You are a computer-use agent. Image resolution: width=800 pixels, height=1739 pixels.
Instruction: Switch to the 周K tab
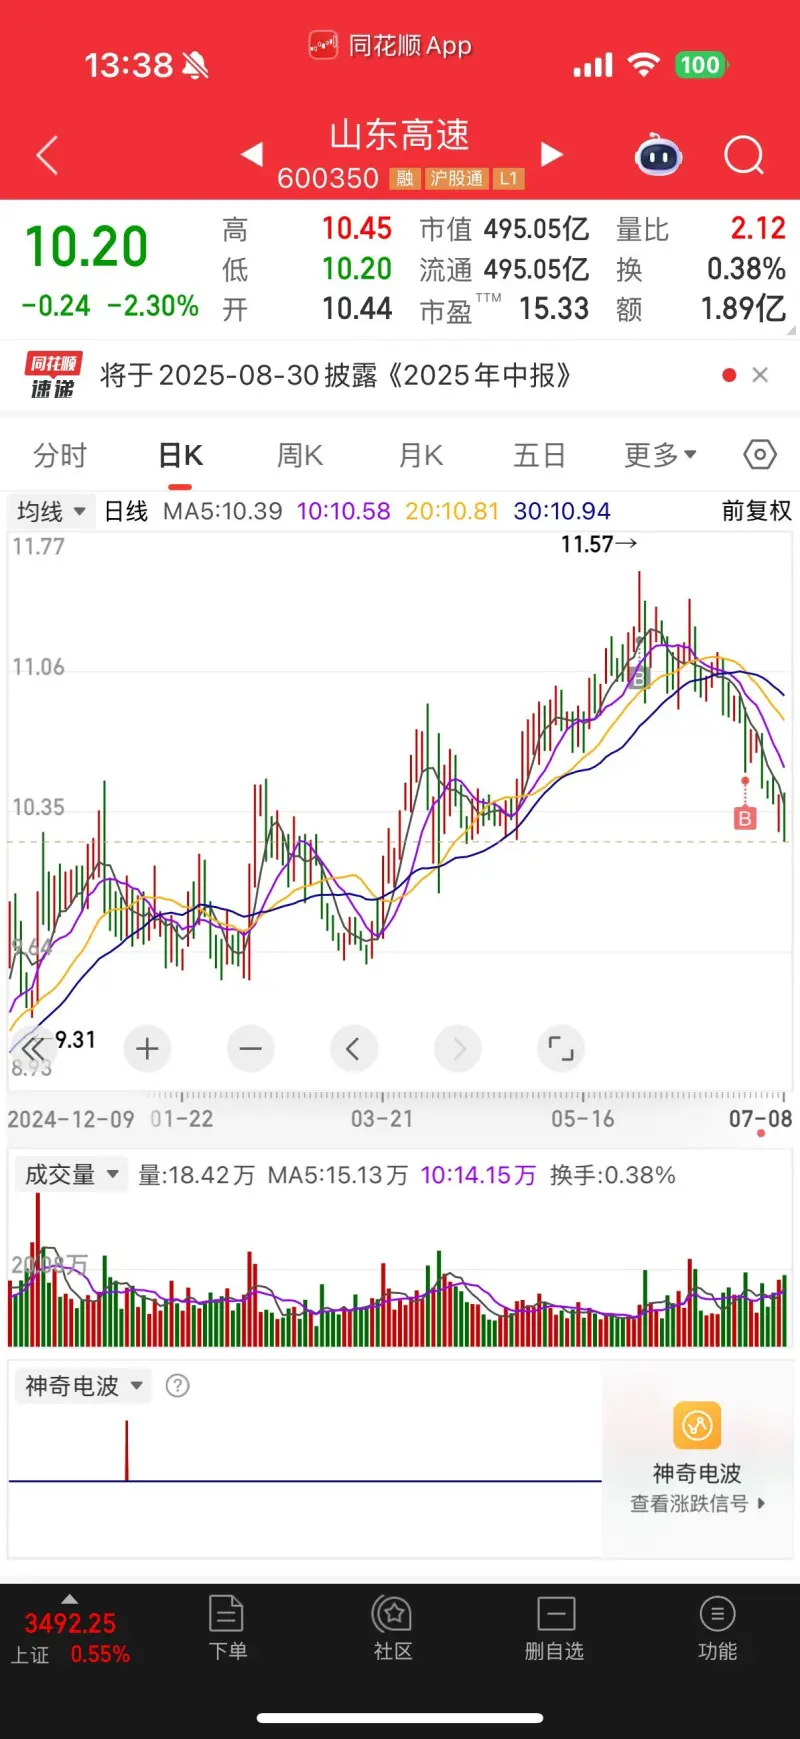(300, 455)
